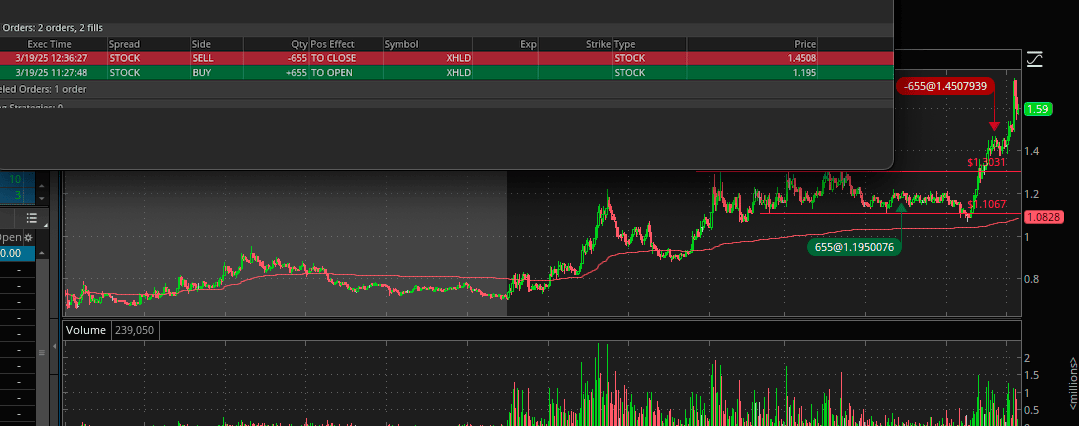
Task: Click the current price label 1.59
Action: 1037,109
